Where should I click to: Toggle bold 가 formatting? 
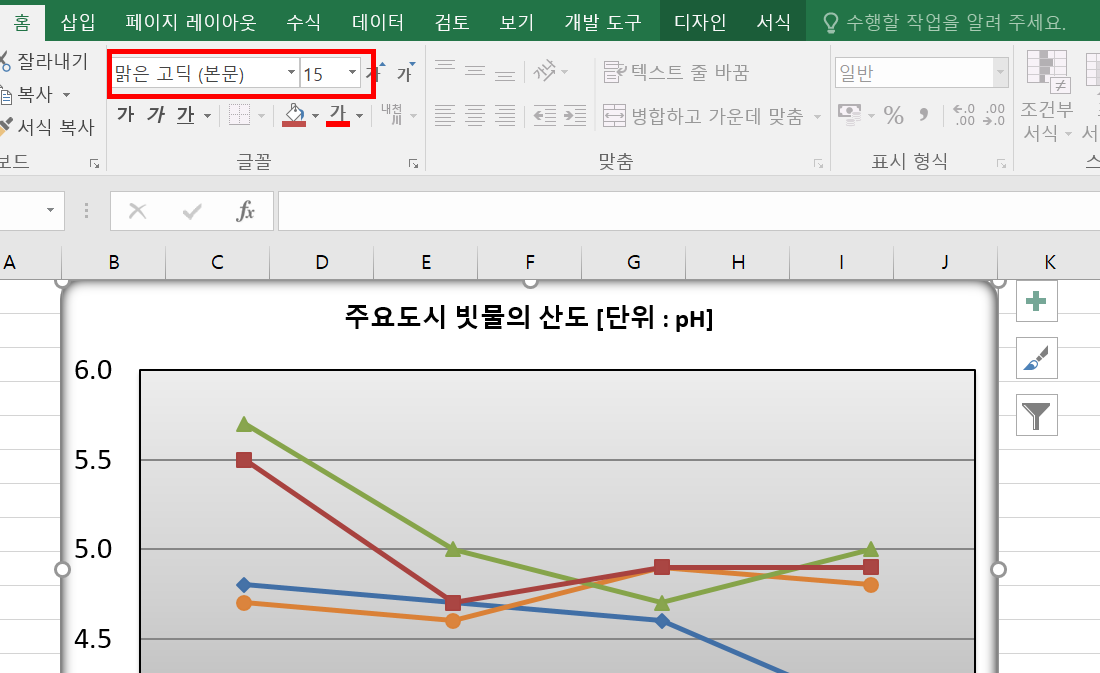click(125, 115)
